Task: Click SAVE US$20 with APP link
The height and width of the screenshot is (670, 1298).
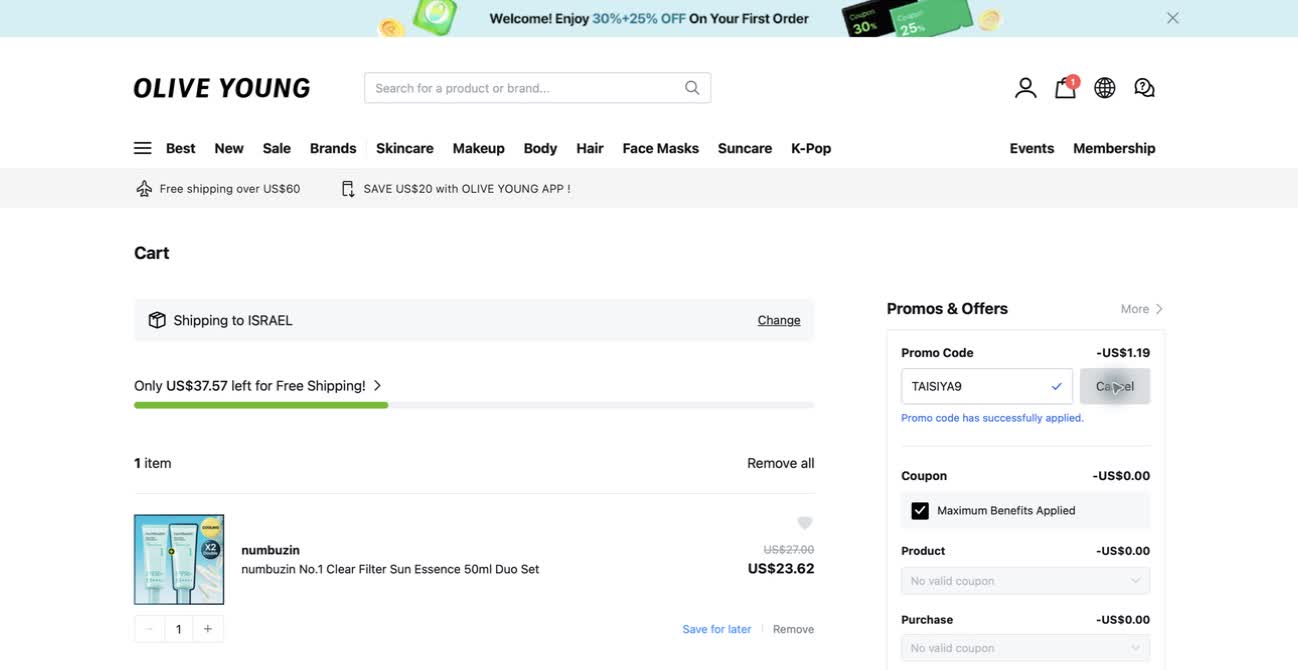Action: pyautogui.click(x=467, y=189)
